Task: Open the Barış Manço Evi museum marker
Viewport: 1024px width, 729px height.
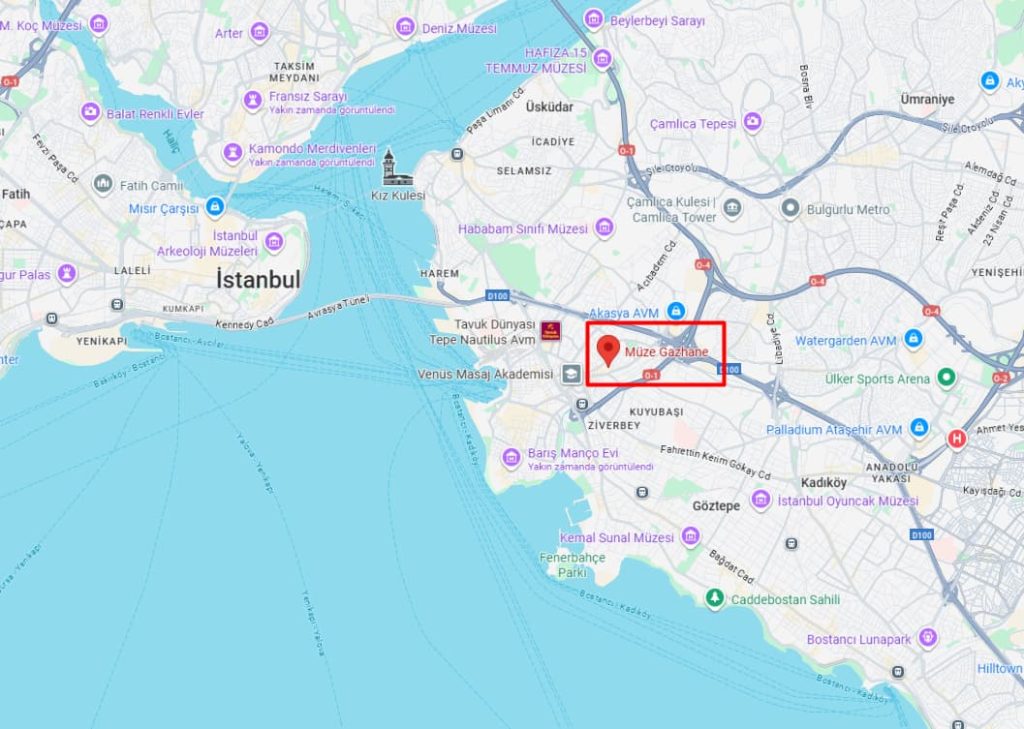Action: coord(511,457)
